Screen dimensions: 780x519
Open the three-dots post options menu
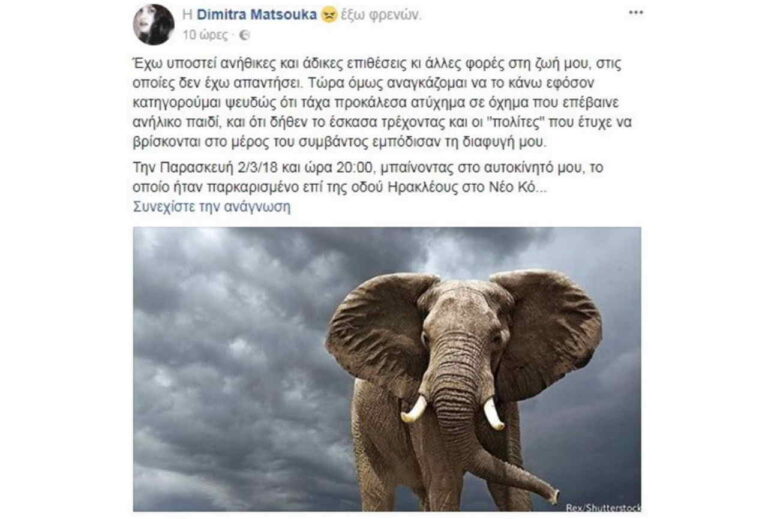click(636, 12)
